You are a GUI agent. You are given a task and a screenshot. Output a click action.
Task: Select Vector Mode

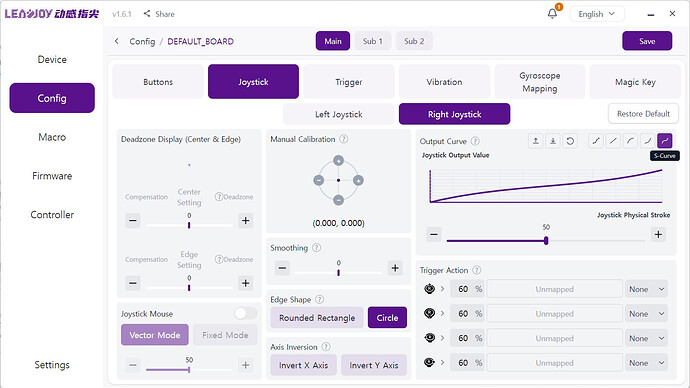155,335
